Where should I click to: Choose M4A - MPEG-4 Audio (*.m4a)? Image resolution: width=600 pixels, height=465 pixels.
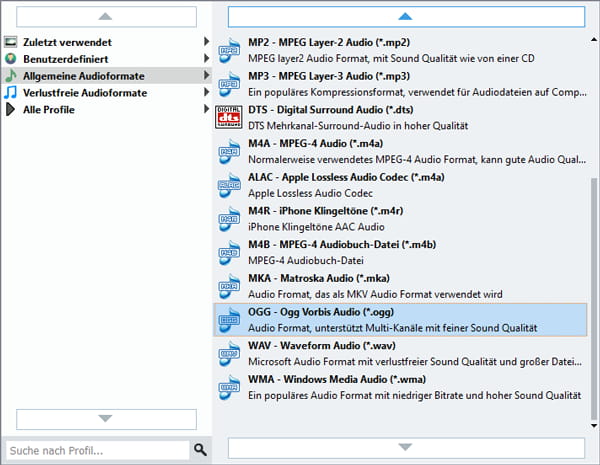[400, 151]
